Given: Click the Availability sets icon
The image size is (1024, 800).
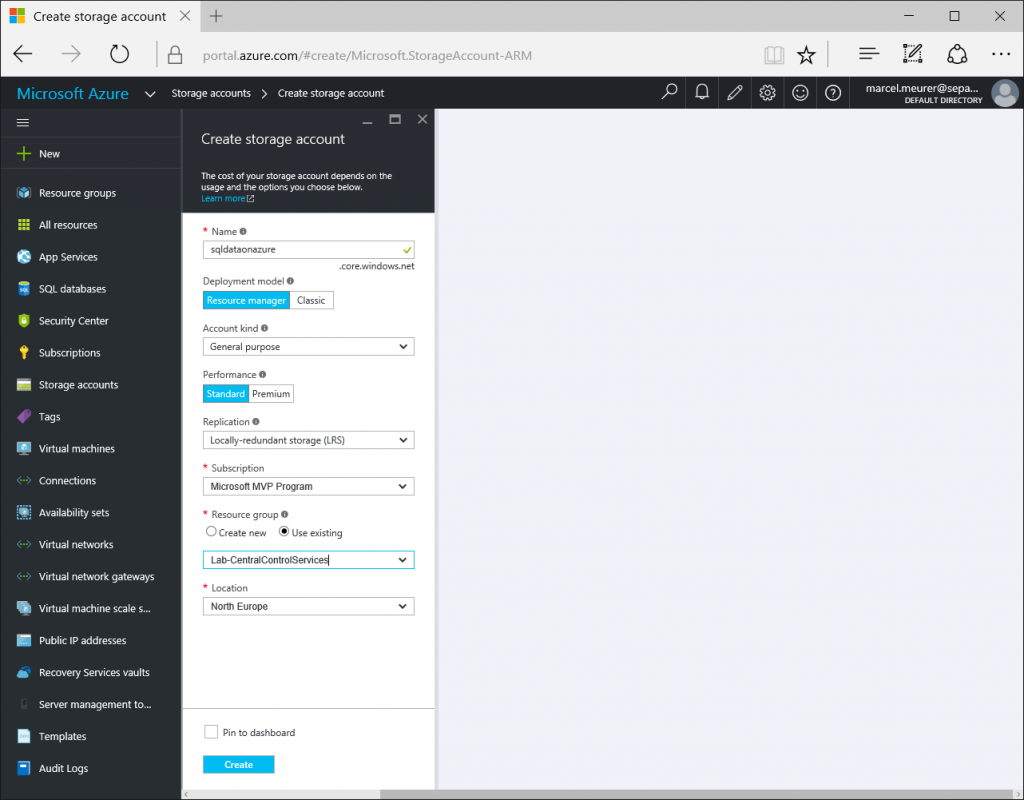Looking at the screenshot, I should click(x=24, y=513).
